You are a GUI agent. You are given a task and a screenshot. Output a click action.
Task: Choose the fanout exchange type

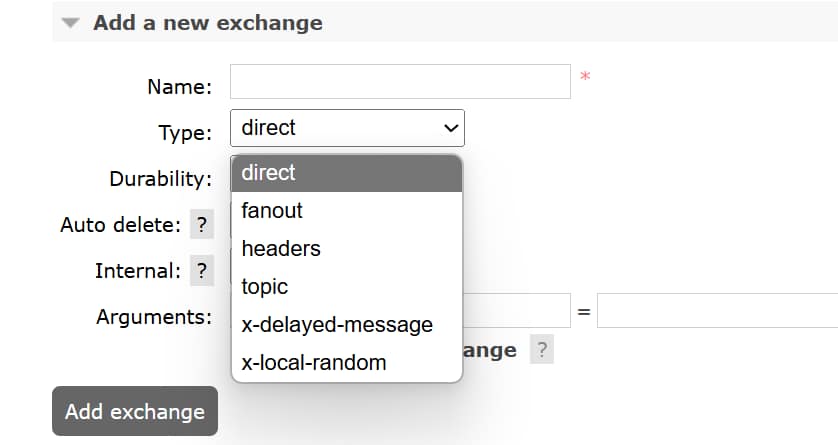click(x=346, y=211)
